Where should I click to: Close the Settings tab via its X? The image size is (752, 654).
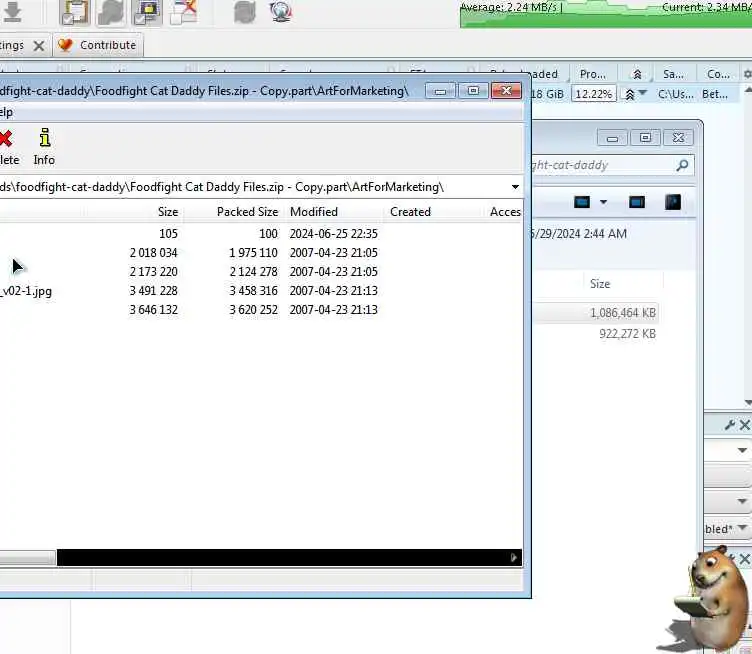(x=39, y=46)
